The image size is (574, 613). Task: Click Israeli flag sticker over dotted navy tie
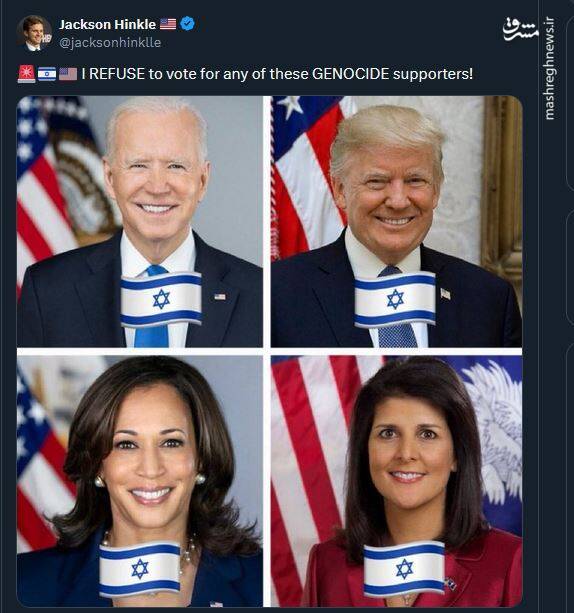coord(395,299)
